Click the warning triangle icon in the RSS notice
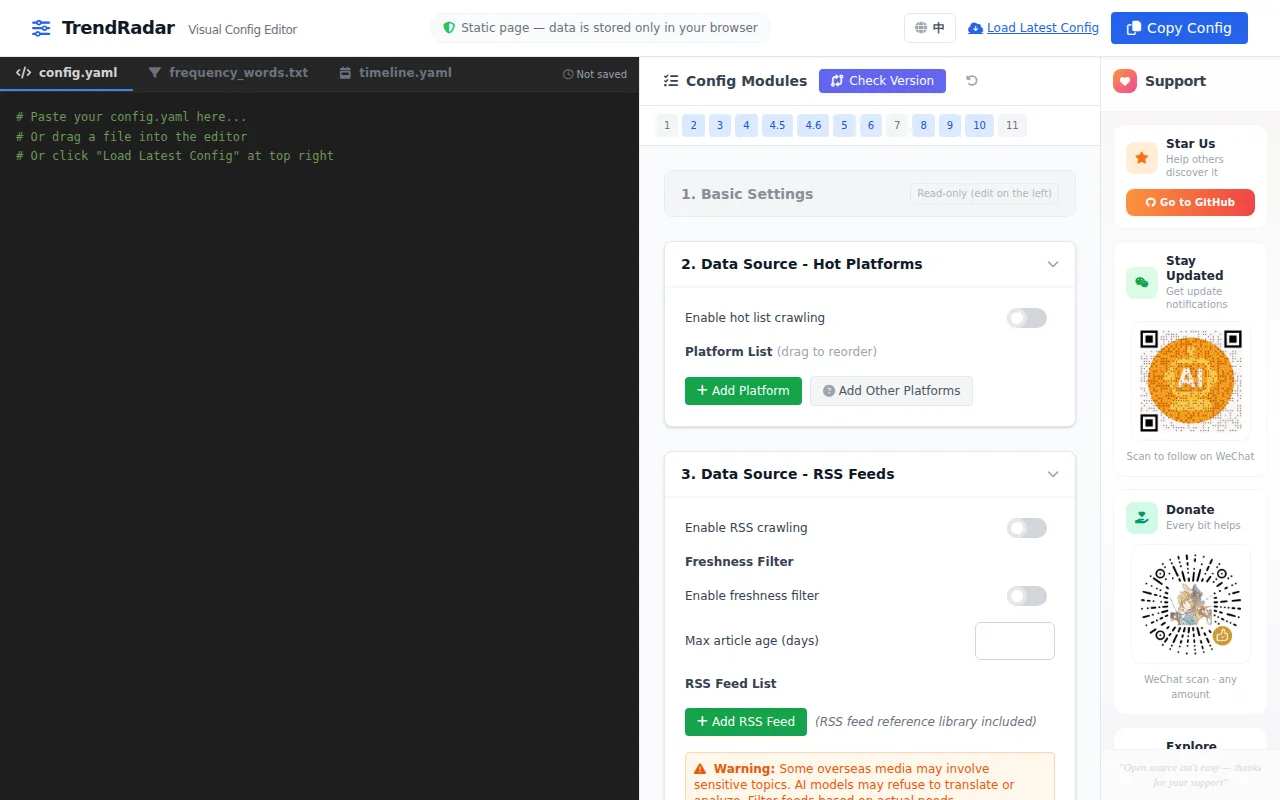Image resolution: width=1280 pixels, height=800 pixels. pos(701,769)
